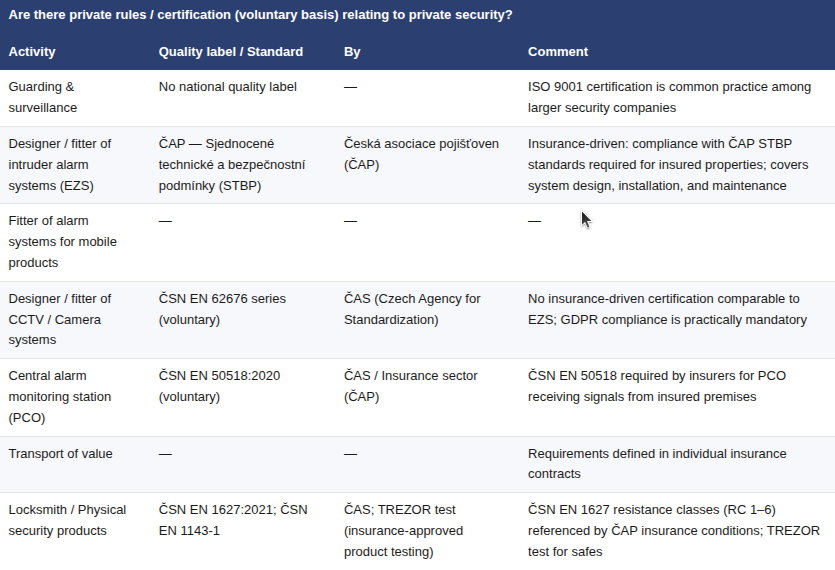Click the "Quality label / Standard" column header
Viewport: 835px width, 570px height.
230,52
